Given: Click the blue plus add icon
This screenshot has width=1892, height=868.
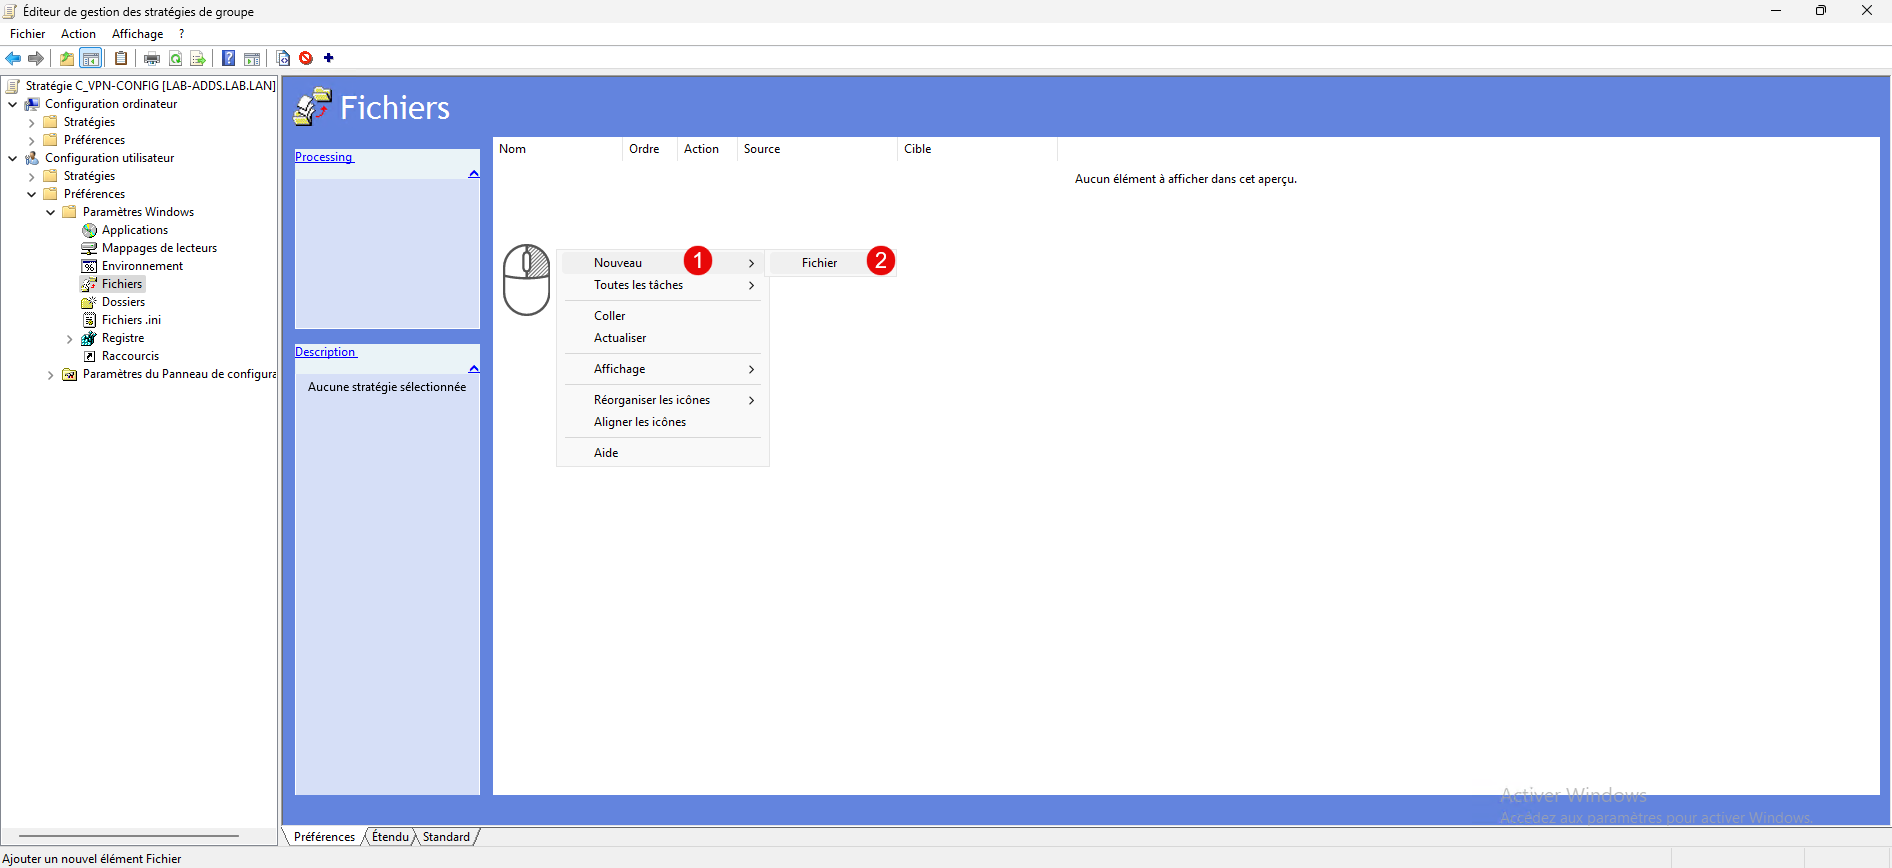Looking at the screenshot, I should pyautogui.click(x=328, y=58).
